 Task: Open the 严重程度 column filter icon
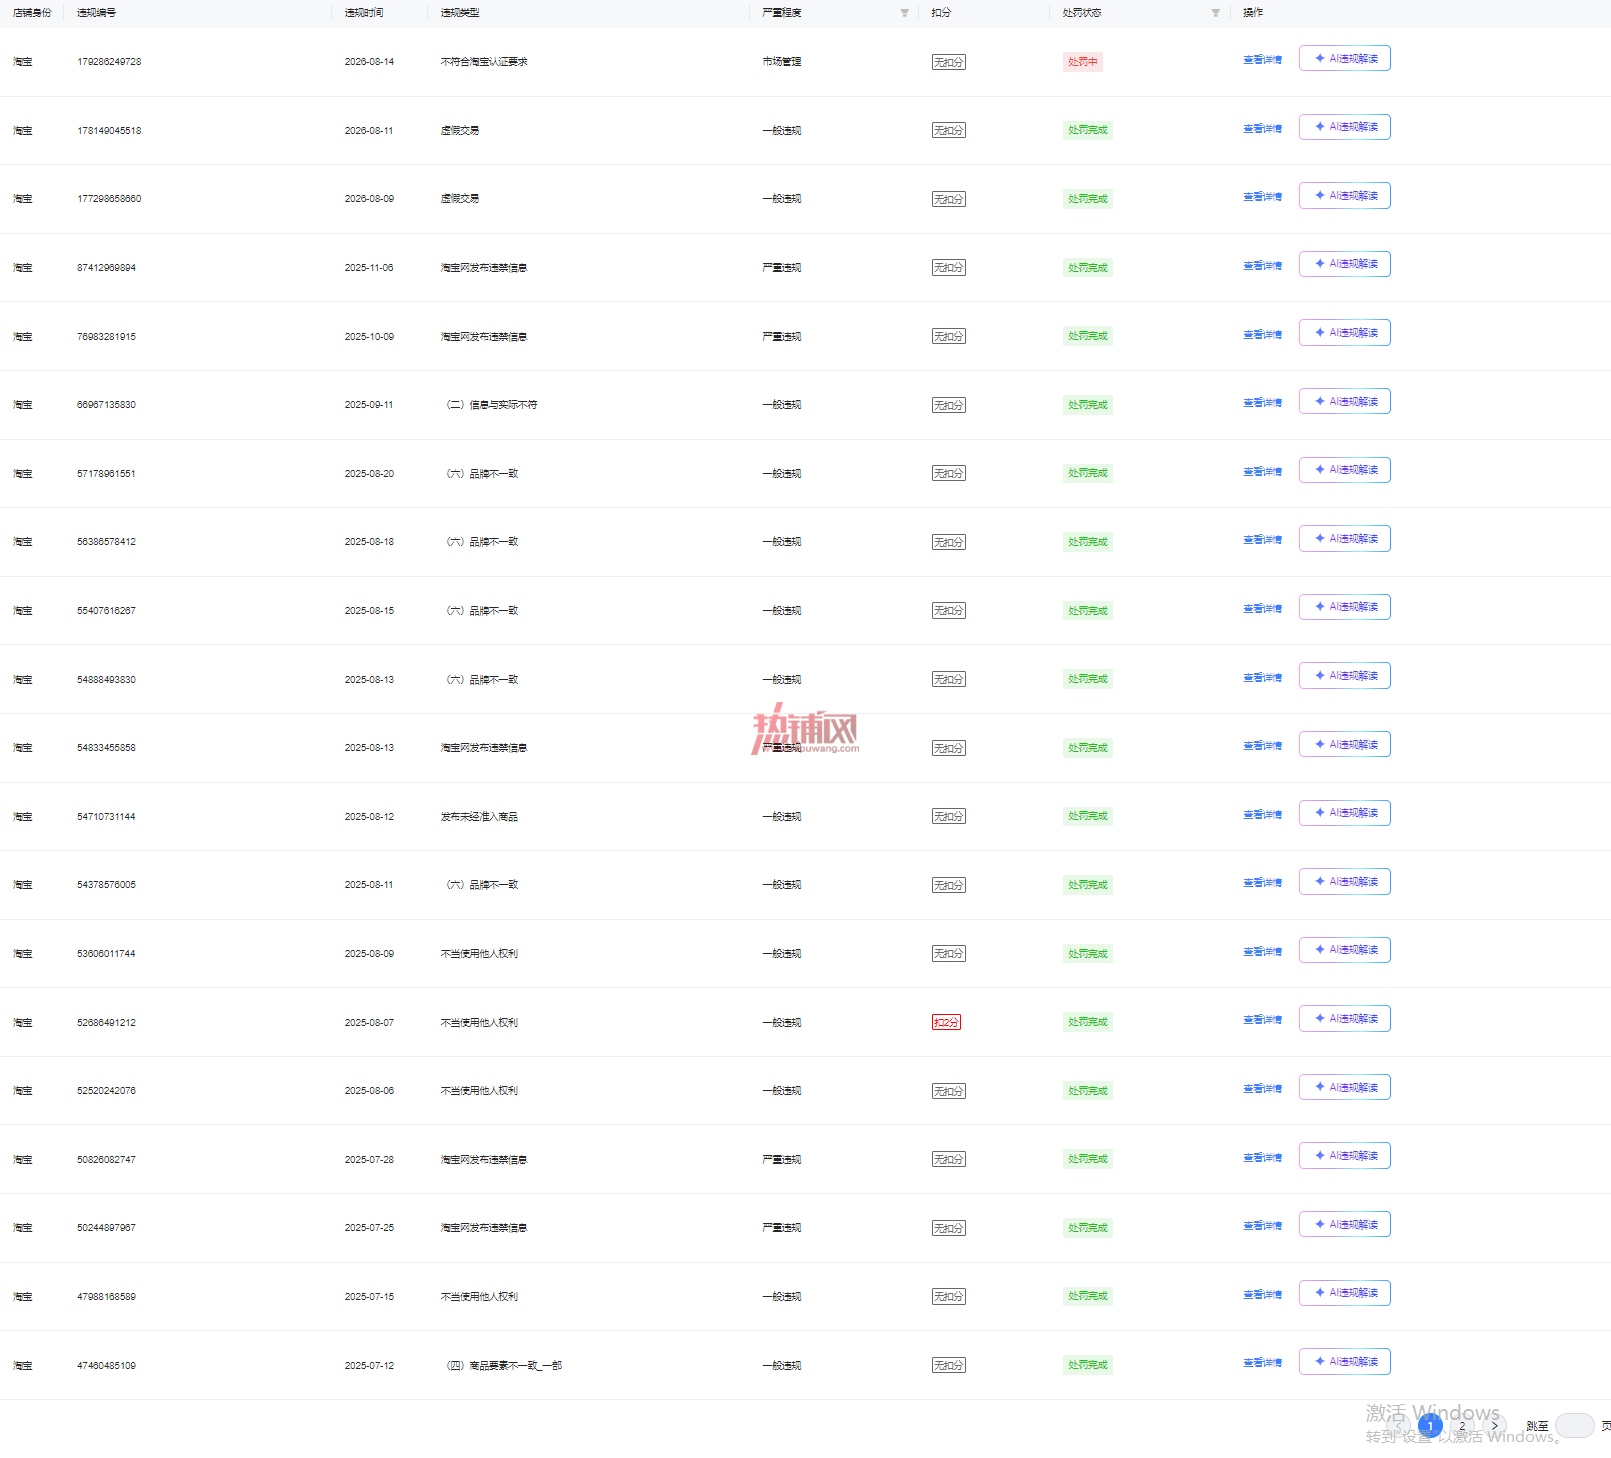(x=905, y=13)
